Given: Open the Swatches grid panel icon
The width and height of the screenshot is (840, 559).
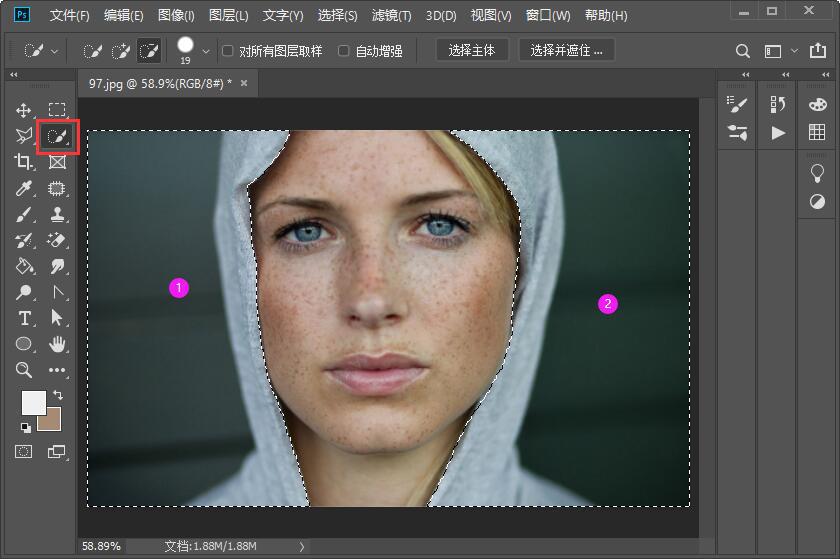Looking at the screenshot, I should pos(817,133).
